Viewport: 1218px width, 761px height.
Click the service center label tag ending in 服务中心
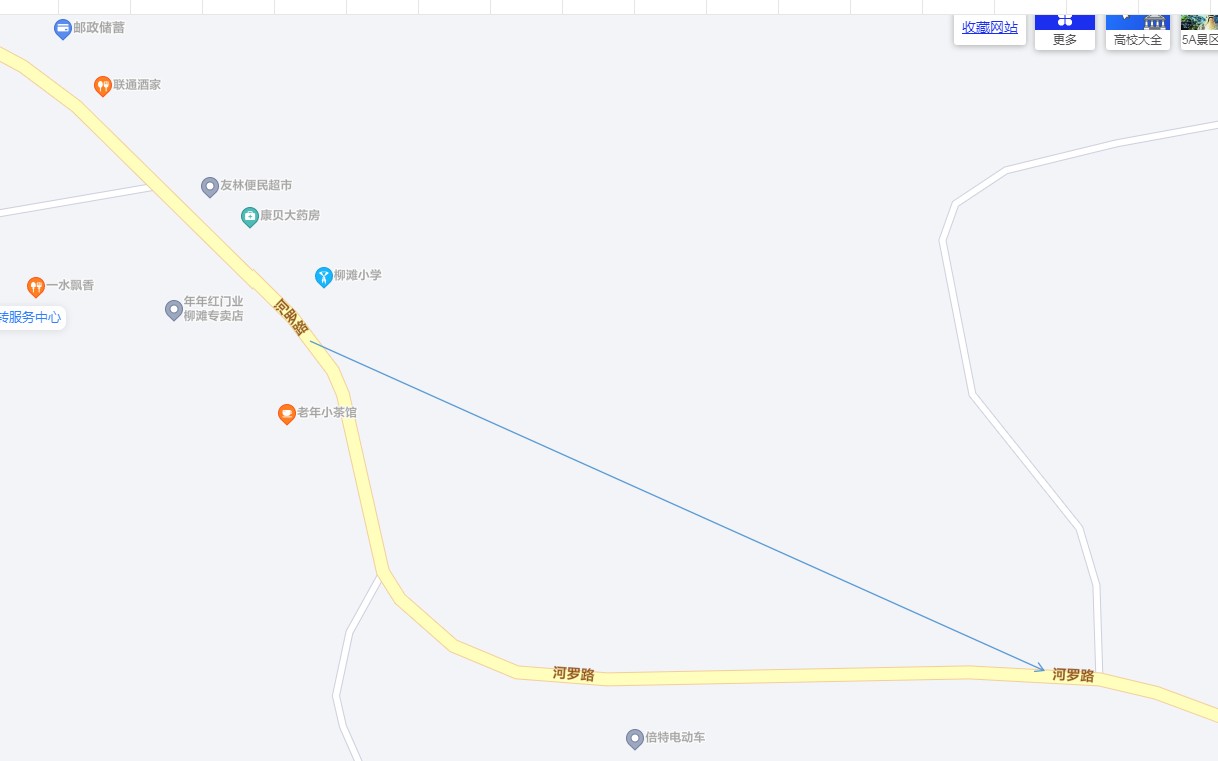pyautogui.click(x=32, y=318)
